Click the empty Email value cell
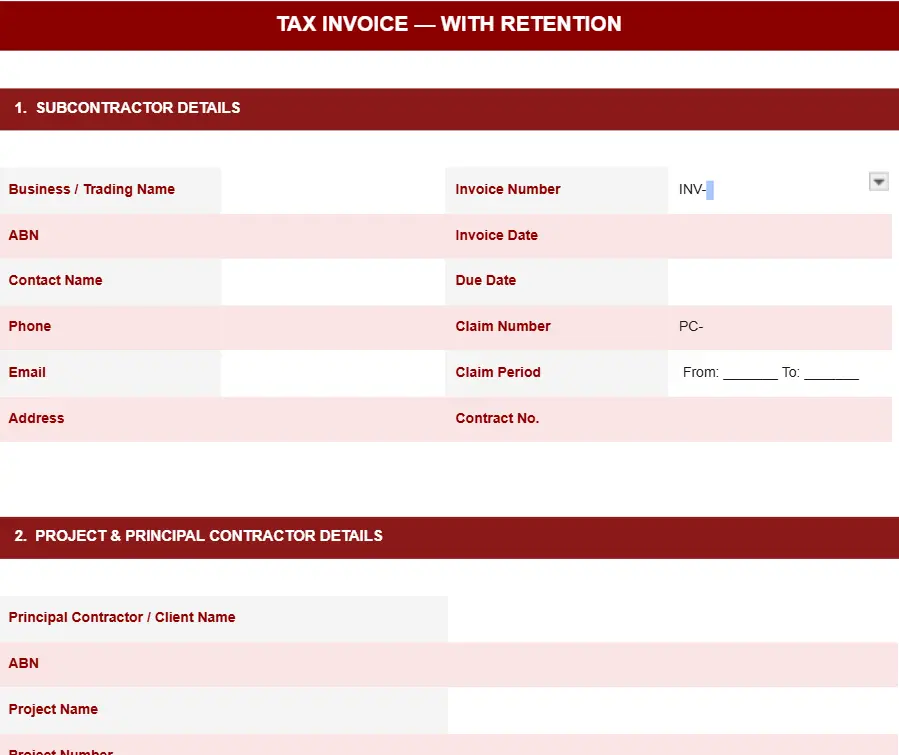Viewport: 899px width, 755px height. pos(332,373)
